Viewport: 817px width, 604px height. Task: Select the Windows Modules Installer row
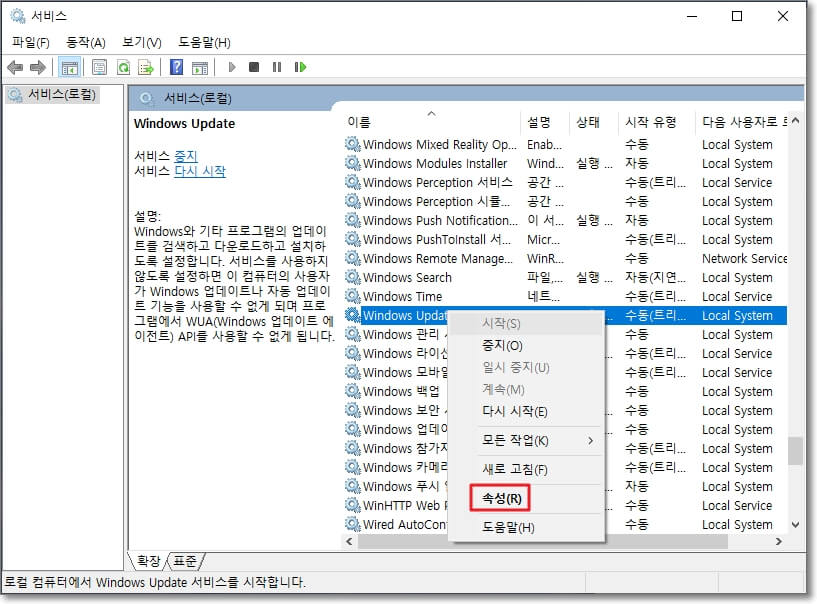(565, 163)
